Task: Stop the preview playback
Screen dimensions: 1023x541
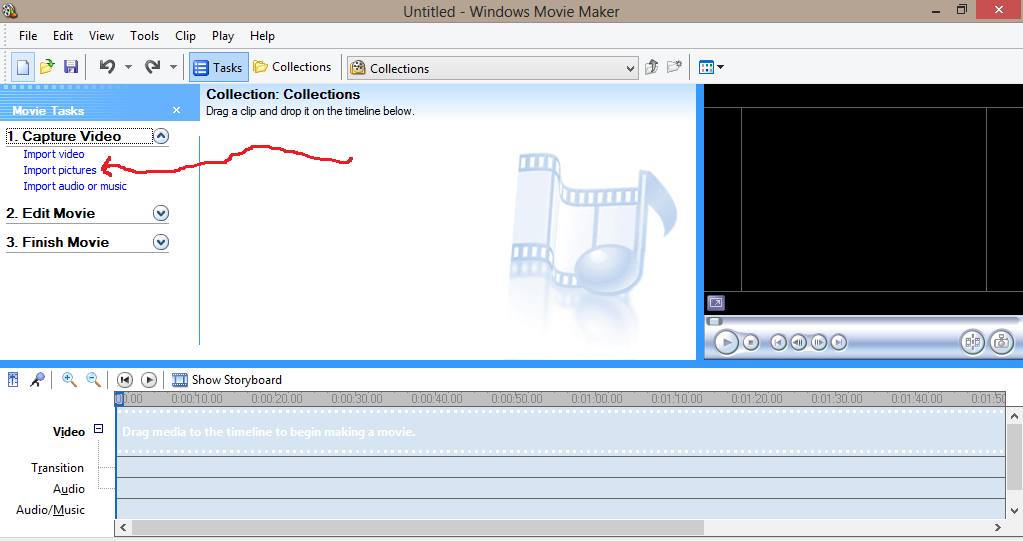Action: pyautogui.click(x=751, y=342)
